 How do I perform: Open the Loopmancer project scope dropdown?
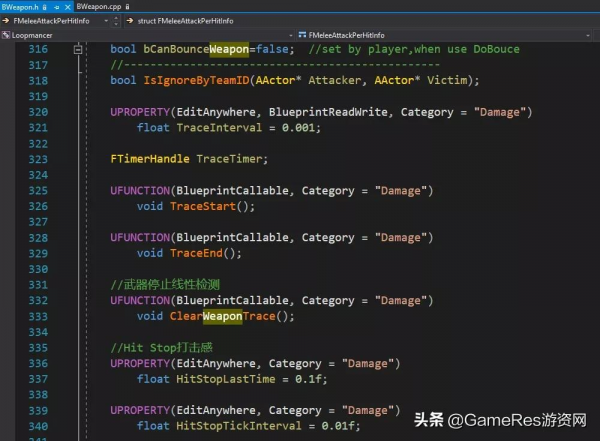click(147, 35)
